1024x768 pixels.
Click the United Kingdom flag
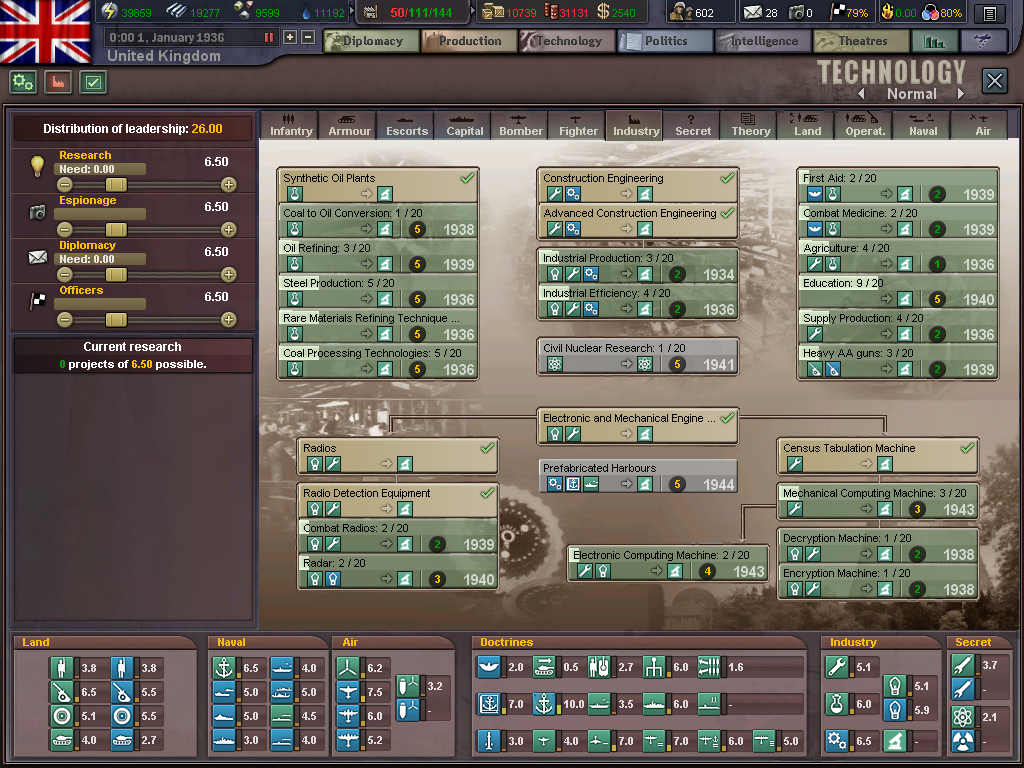pyautogui.click(x=46, y=31)
